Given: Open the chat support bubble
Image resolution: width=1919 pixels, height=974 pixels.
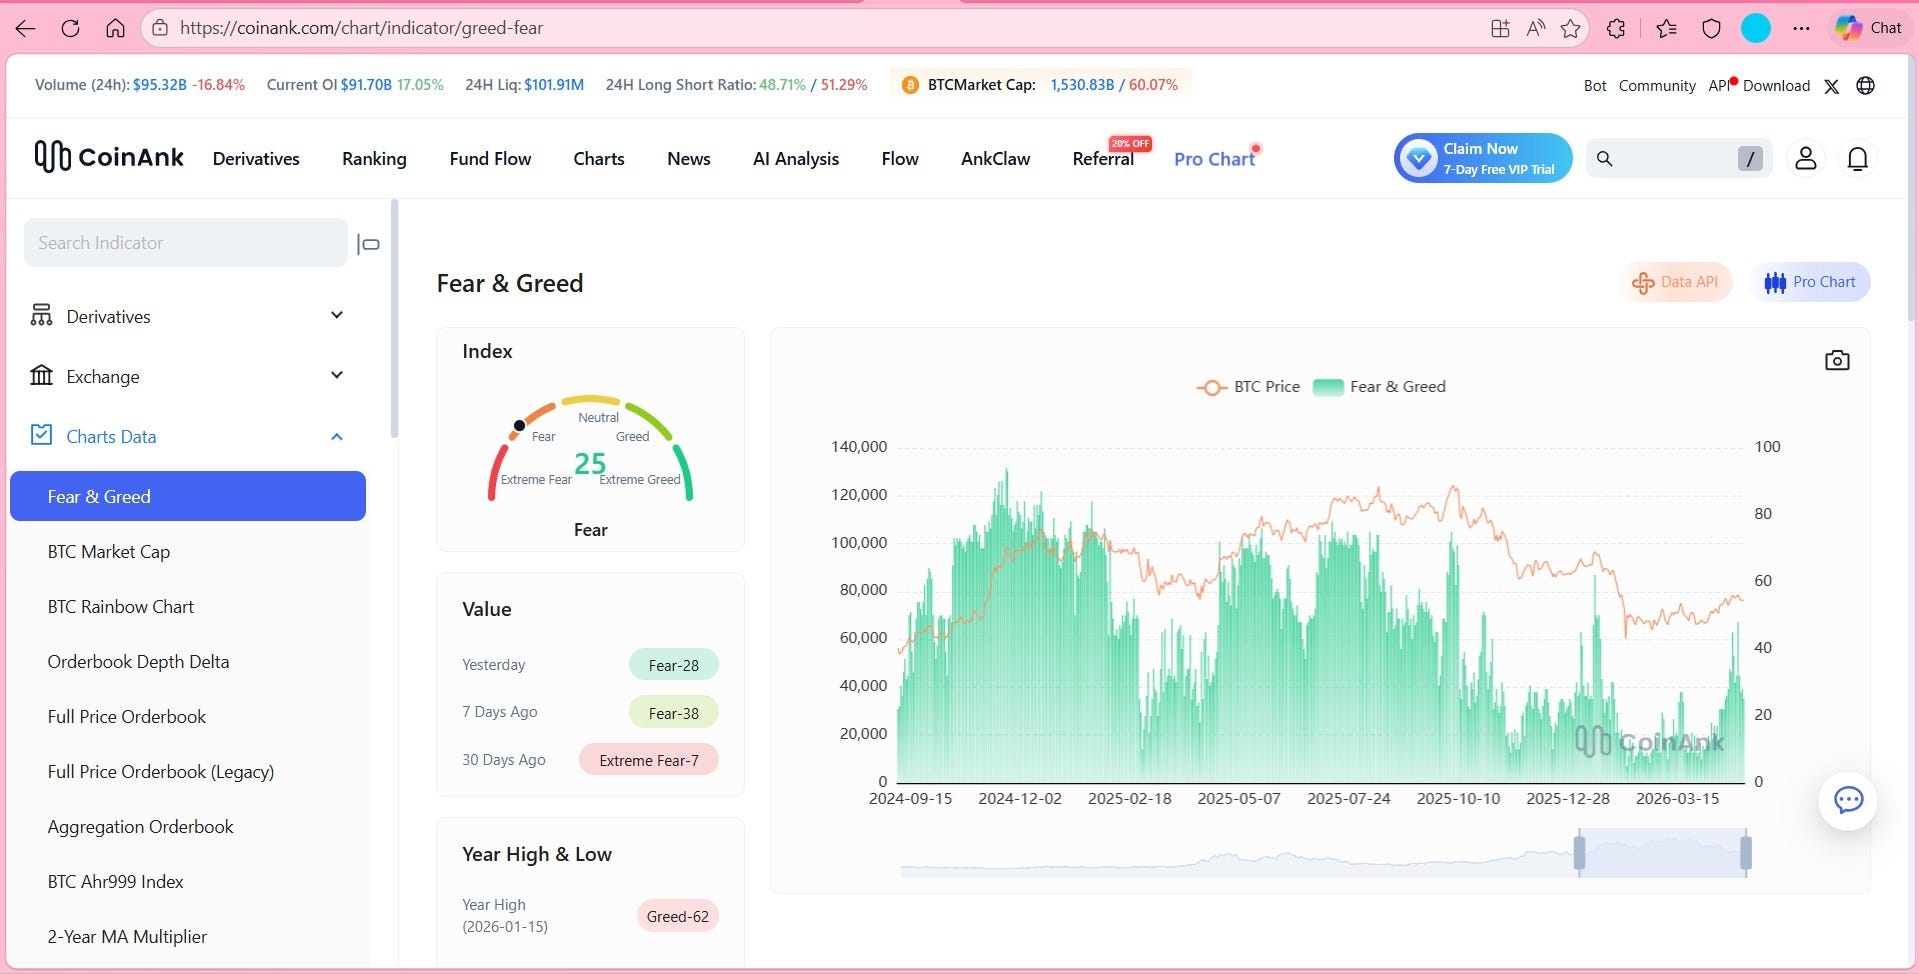Looking at the screenshot, I should pos(1848,800).
